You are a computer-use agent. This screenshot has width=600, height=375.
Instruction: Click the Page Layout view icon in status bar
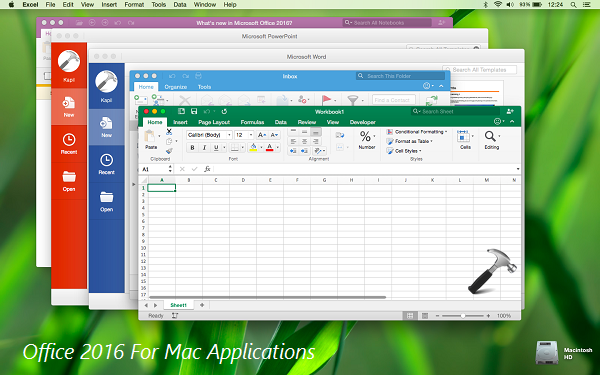425,316
